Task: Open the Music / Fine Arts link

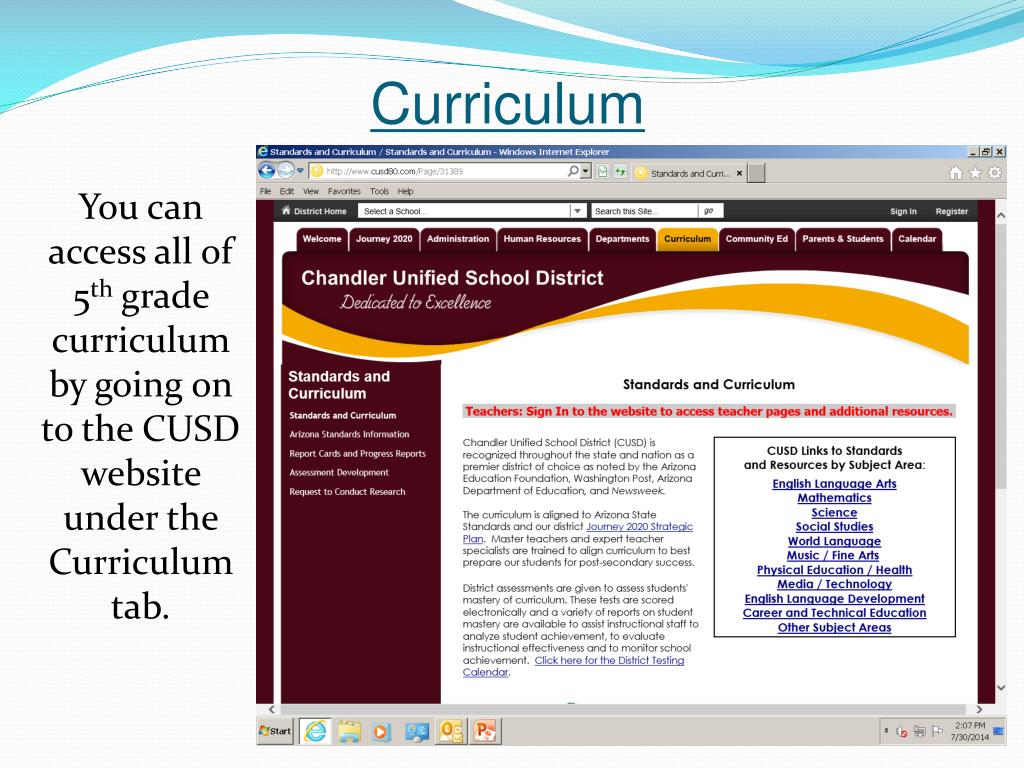Action: click(833, 556)
